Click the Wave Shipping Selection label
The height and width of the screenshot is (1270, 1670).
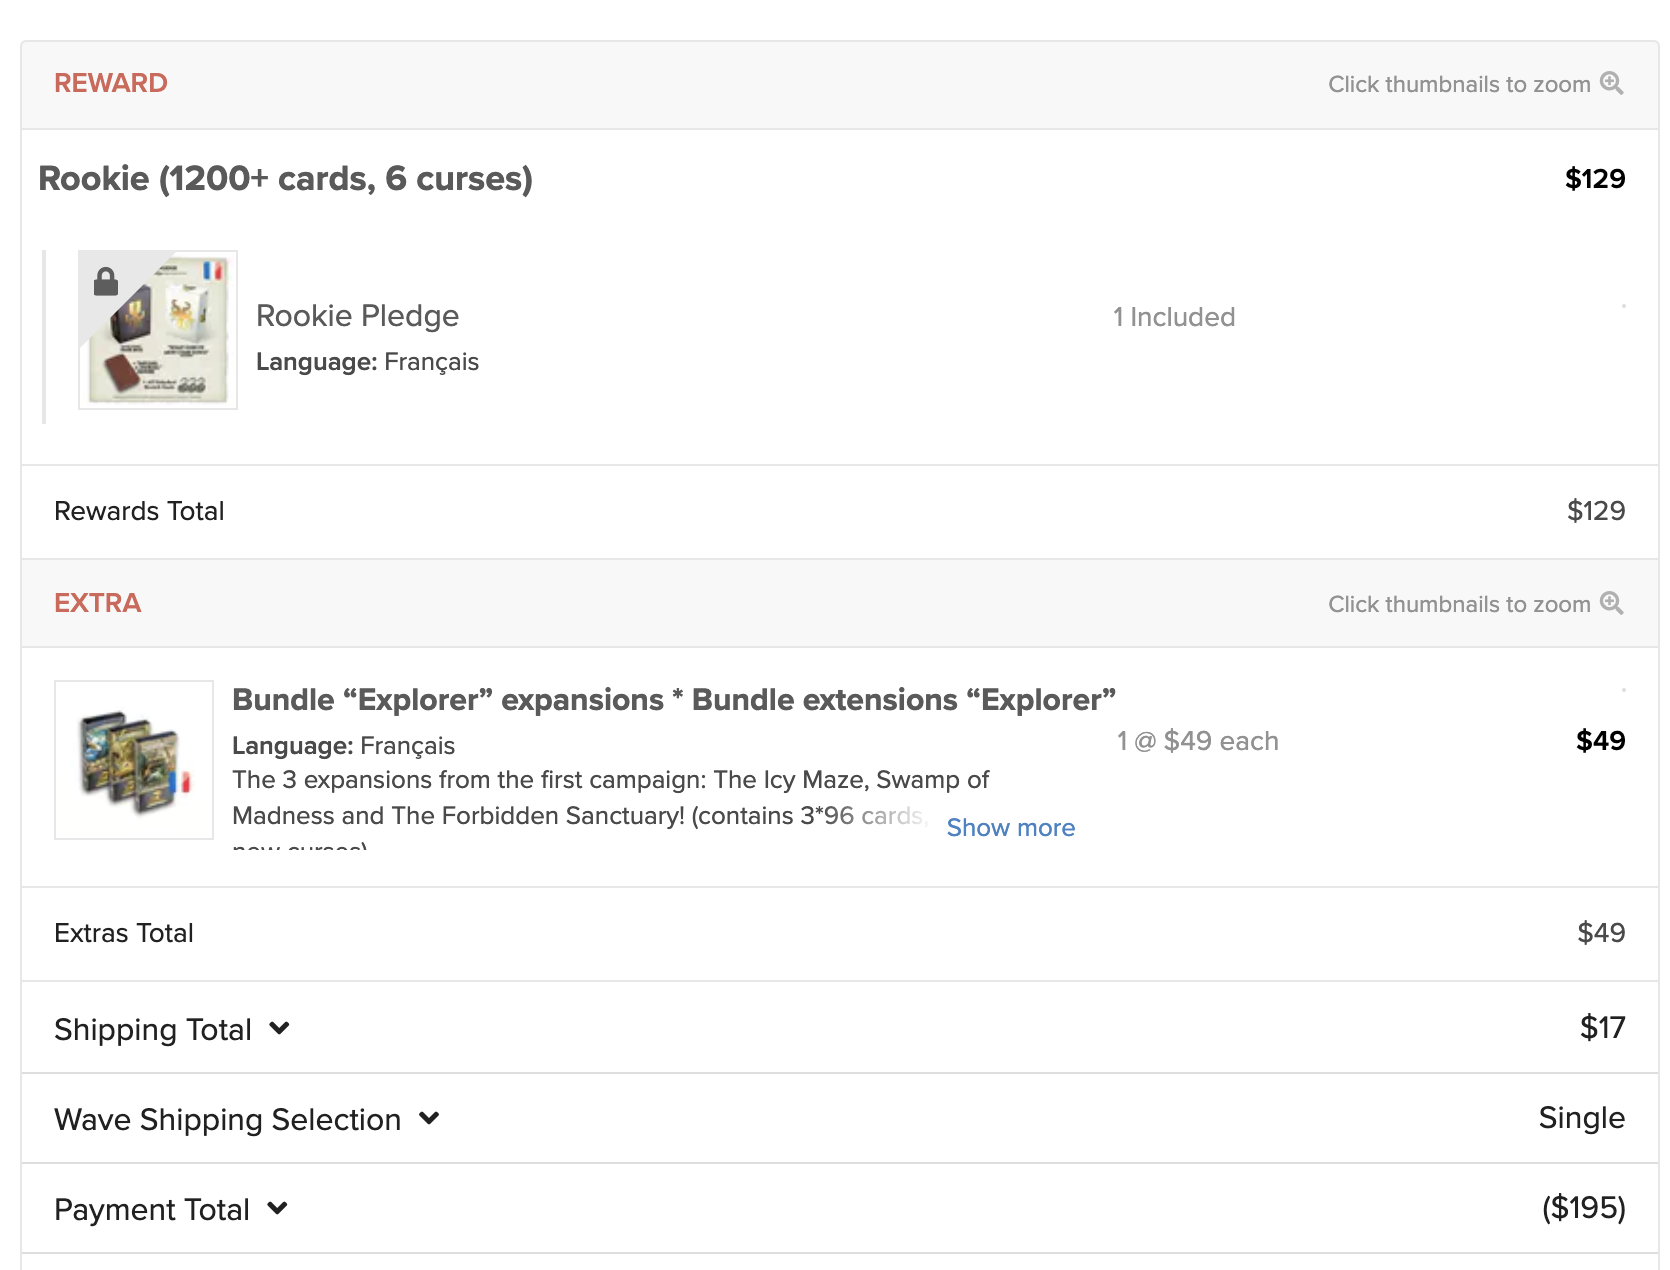point(228,1119)
